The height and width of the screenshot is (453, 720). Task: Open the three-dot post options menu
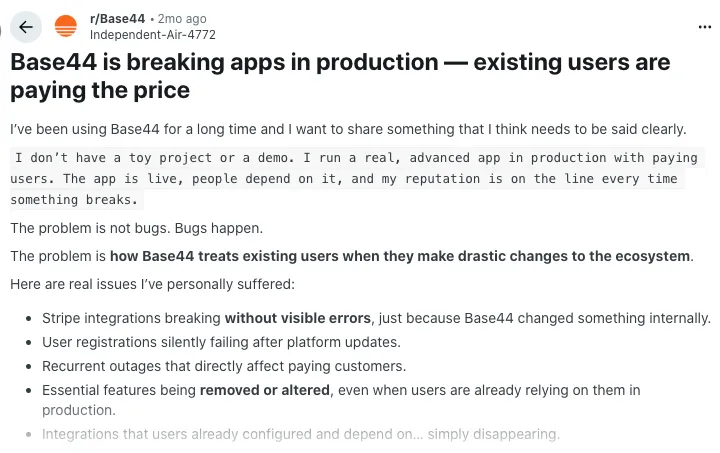pos(705,27)
